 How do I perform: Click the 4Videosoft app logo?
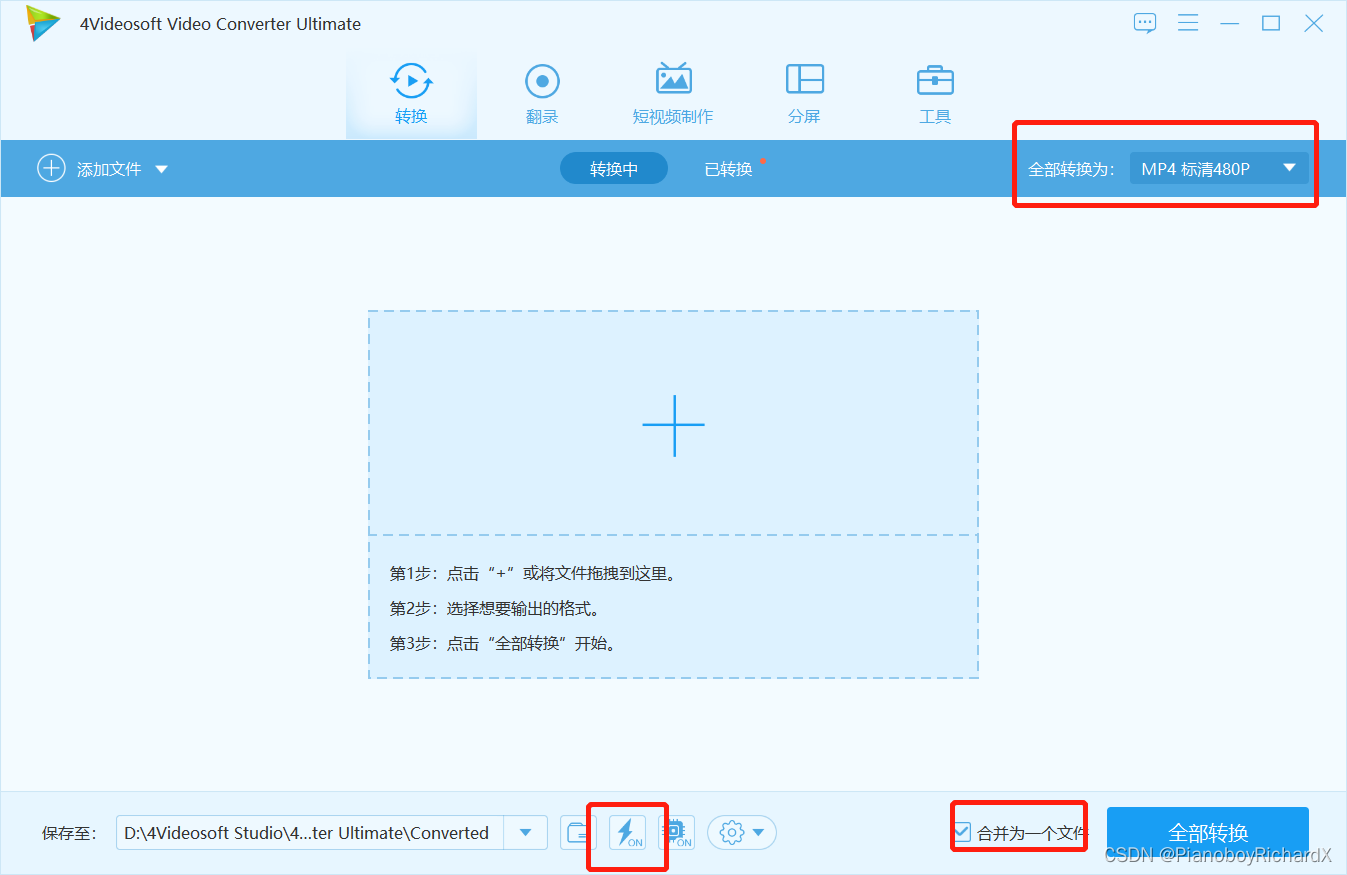tap(43, 23)
